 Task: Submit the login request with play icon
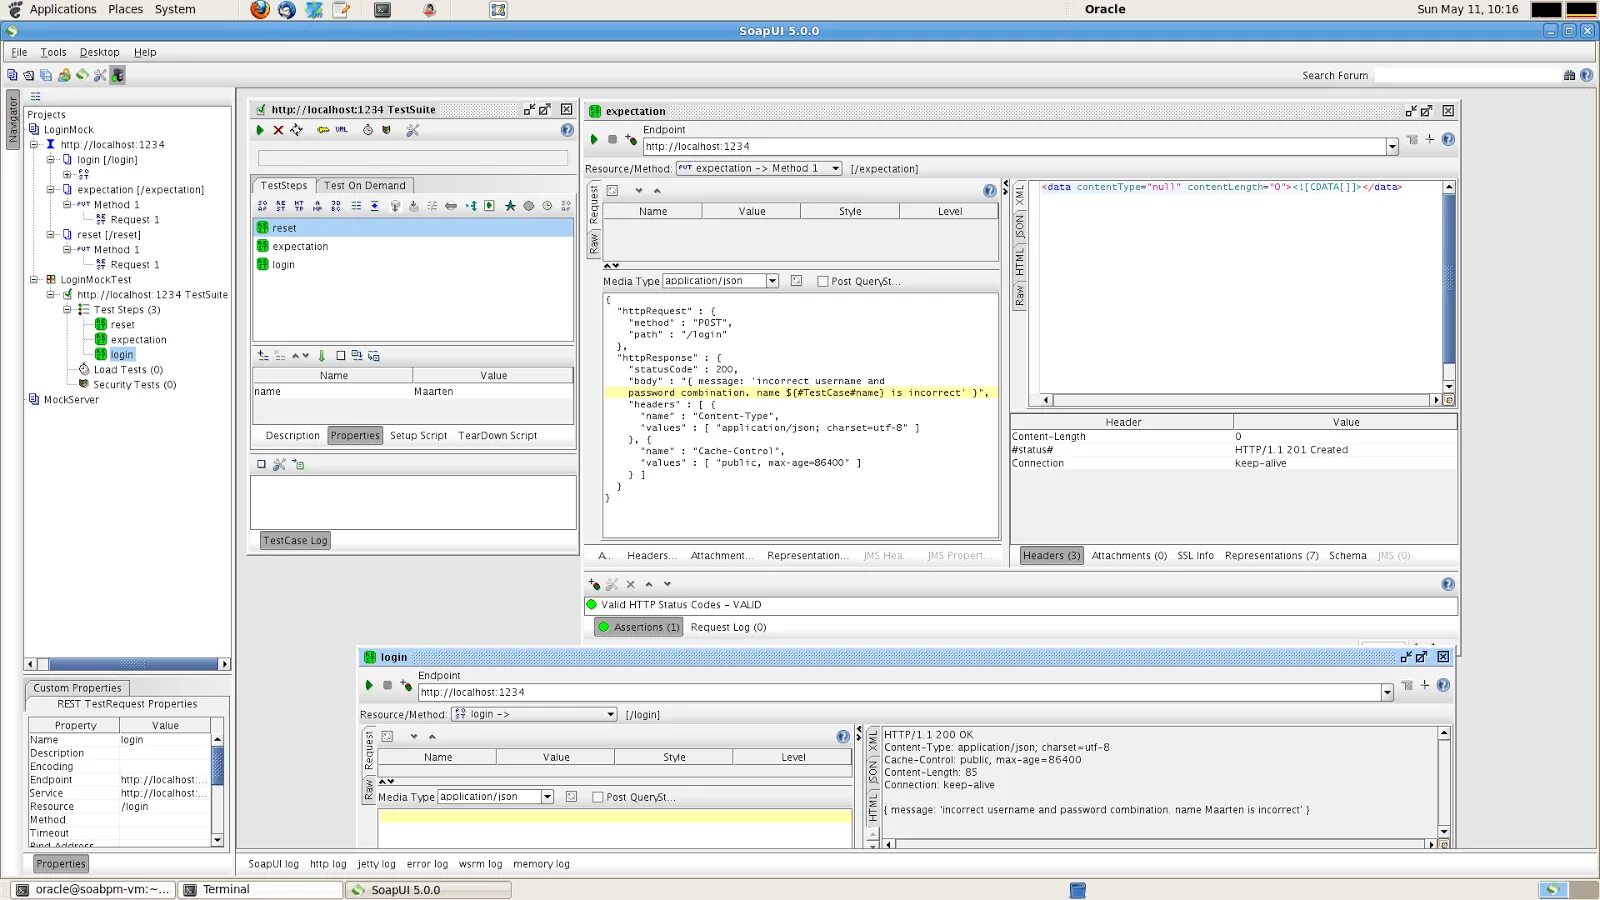(369, 686)
